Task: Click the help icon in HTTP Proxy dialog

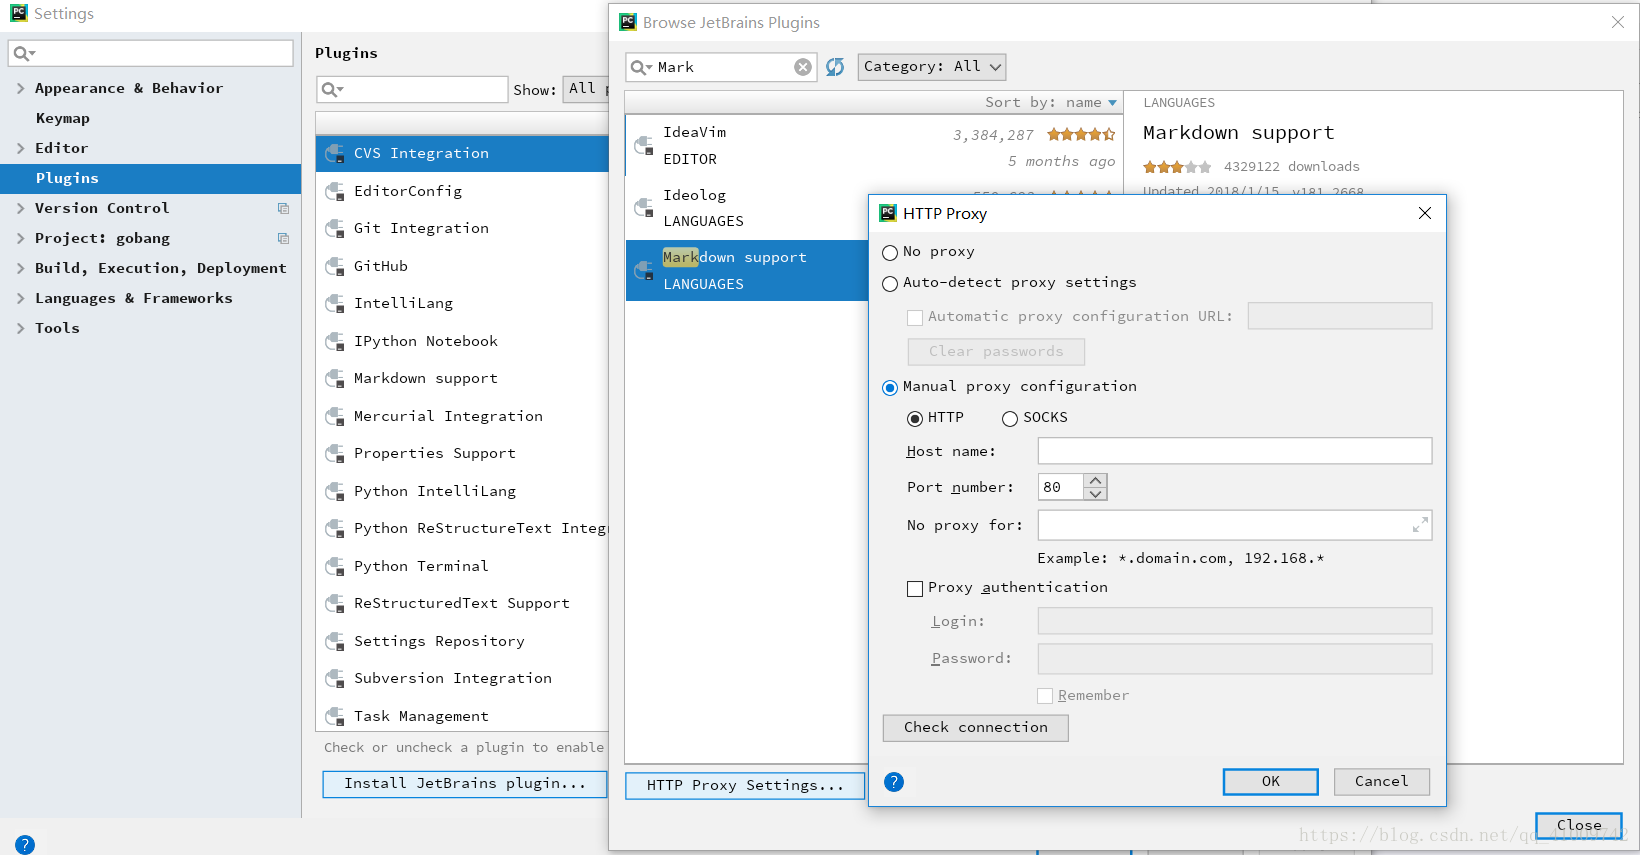Action: 894,782
